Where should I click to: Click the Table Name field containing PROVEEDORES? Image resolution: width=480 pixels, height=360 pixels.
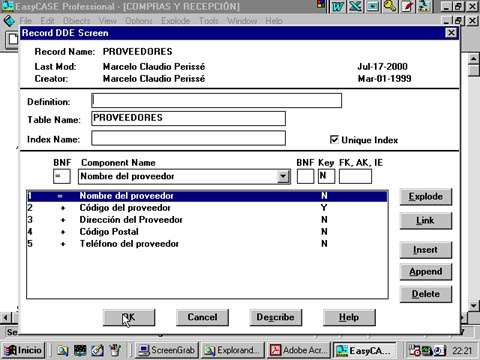(x=188, y=118)
